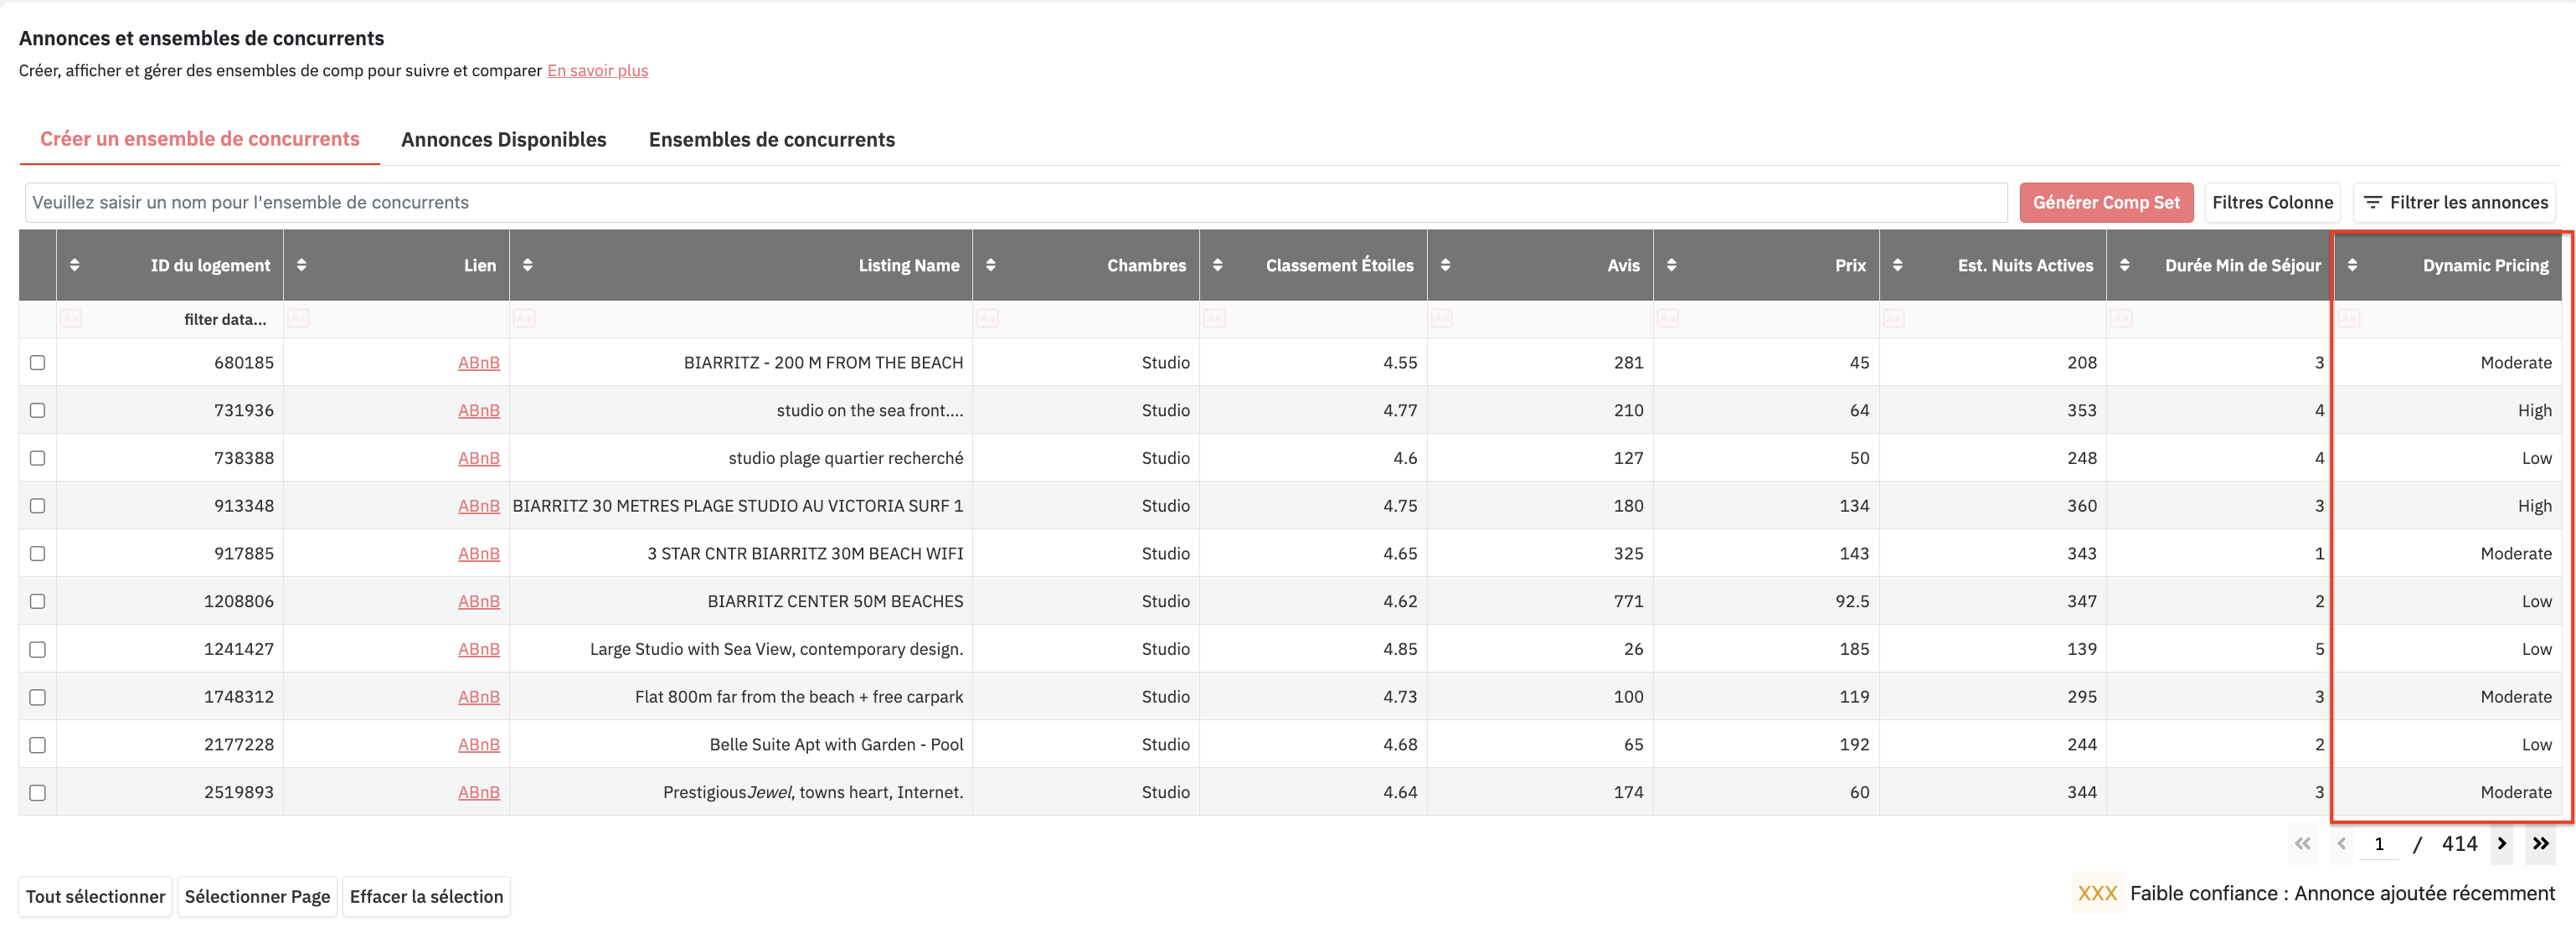Sort by Avis column
This screenshot has height=943, width=2576.
(1446, 265)
